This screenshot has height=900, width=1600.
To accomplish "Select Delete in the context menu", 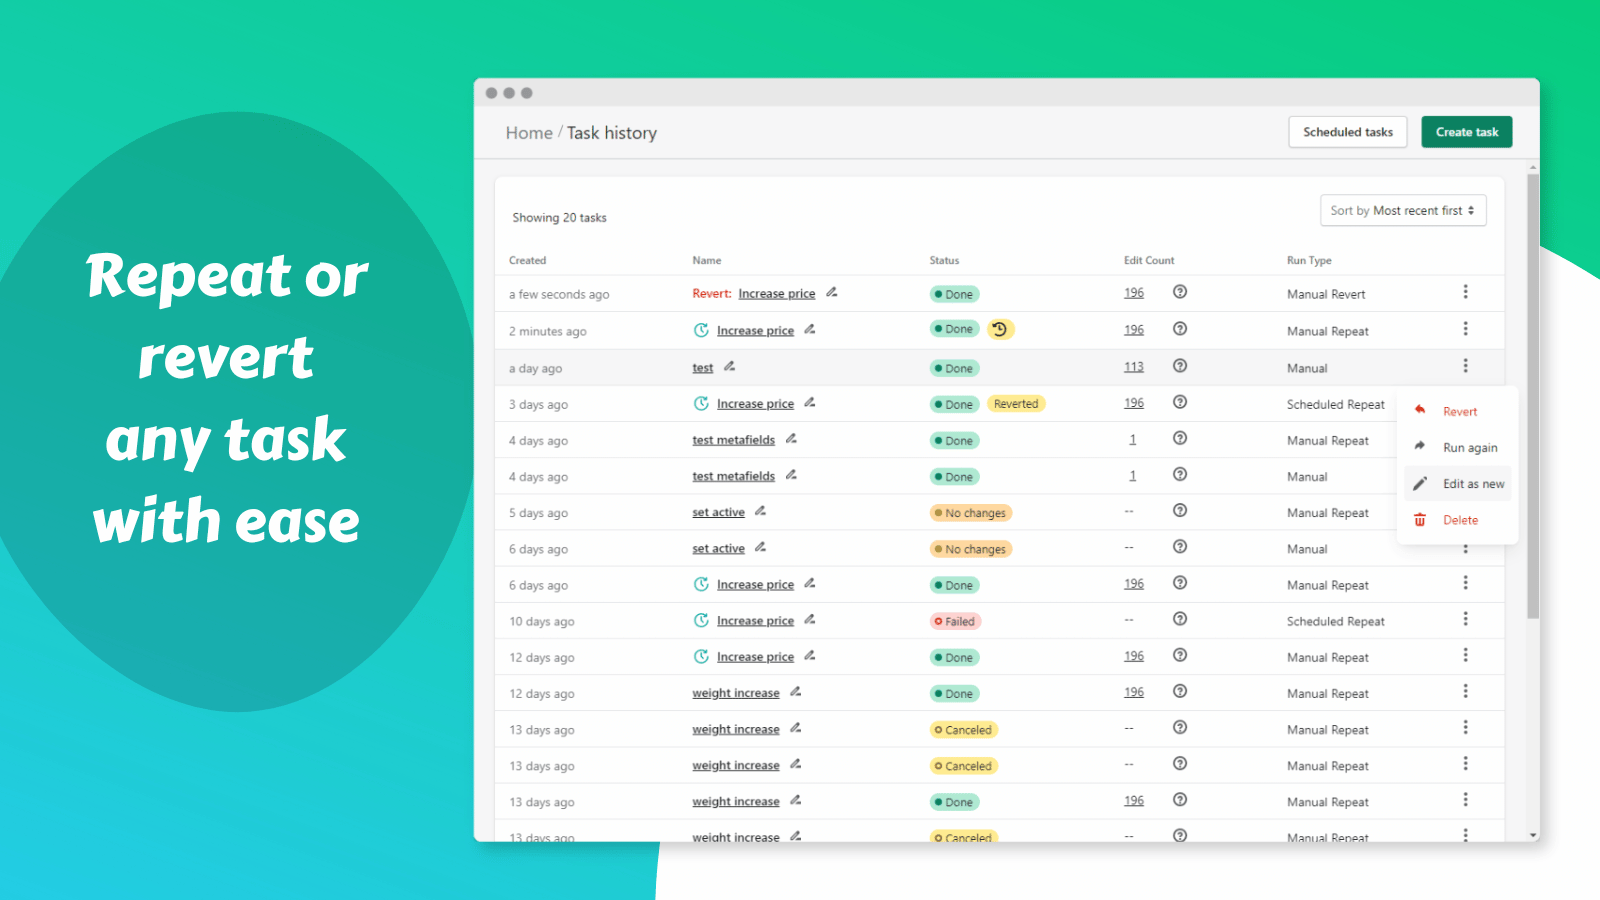I will coord(1460,519).
